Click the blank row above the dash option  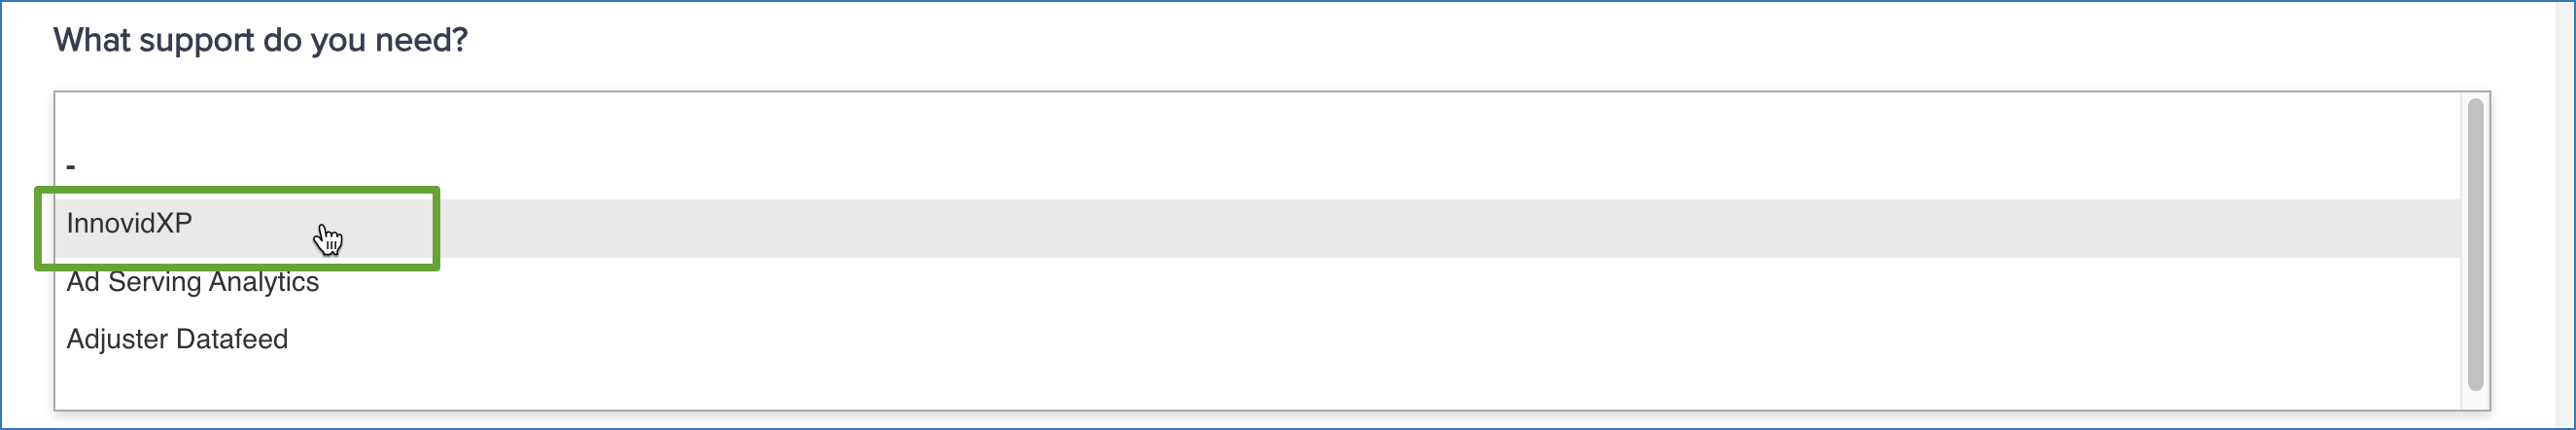(600, 118)
